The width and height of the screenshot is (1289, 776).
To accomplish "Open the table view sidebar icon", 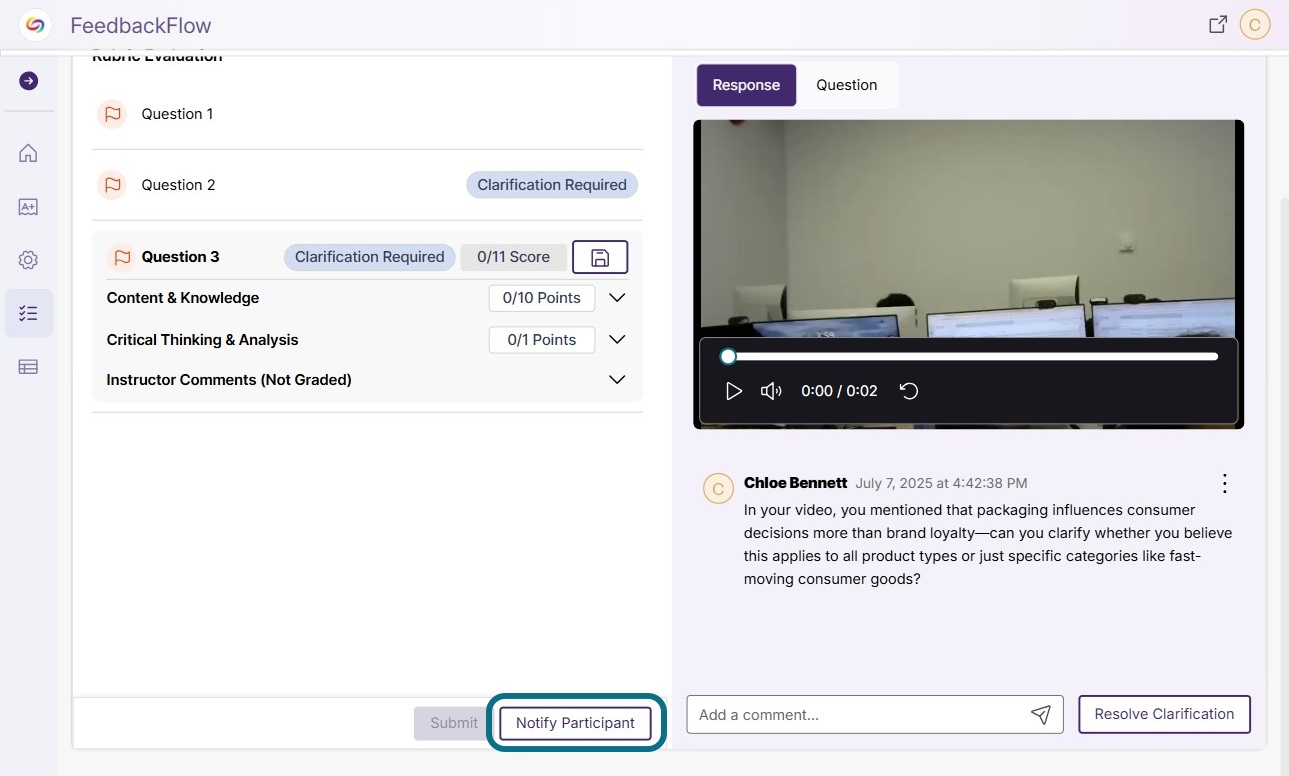I will [x=28, y=367].
